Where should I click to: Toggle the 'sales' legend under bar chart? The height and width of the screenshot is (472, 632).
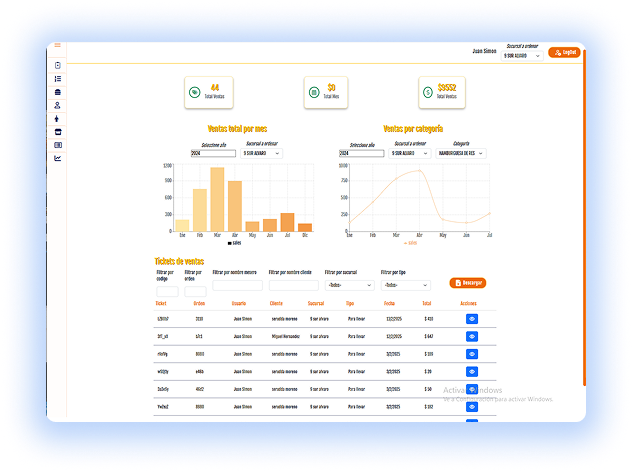tap(234, 242)
